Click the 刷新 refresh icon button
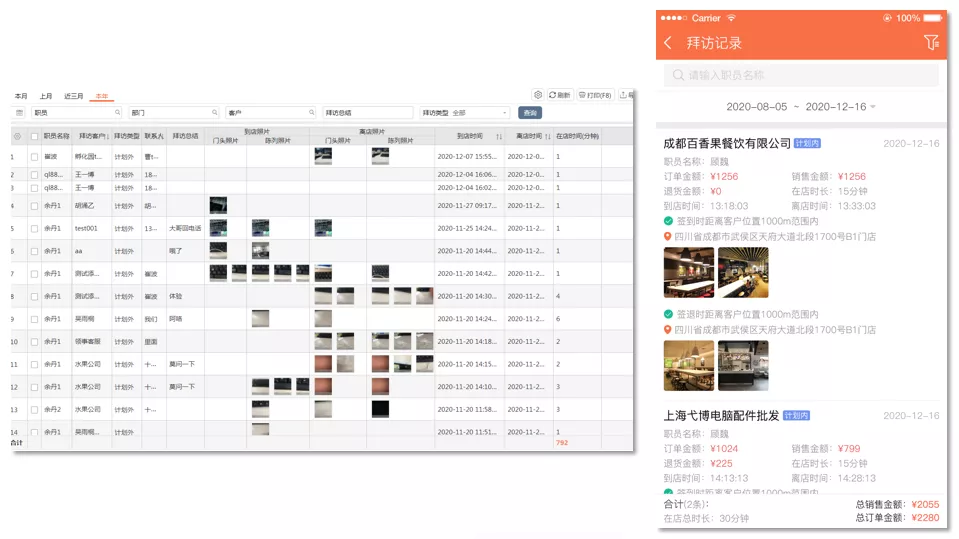The width and height of the screenshot is (959, 539). tap(559, 95)
